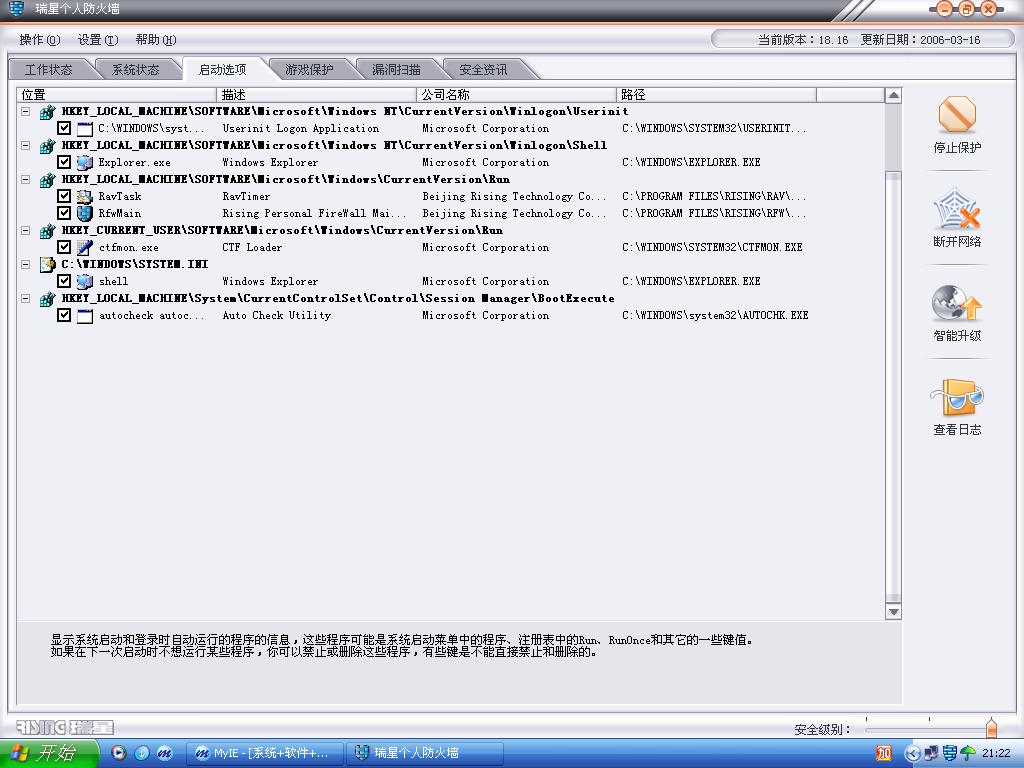Click the Explorer.exe entry icon
1024x768 pixels.
tap(85, 163)
